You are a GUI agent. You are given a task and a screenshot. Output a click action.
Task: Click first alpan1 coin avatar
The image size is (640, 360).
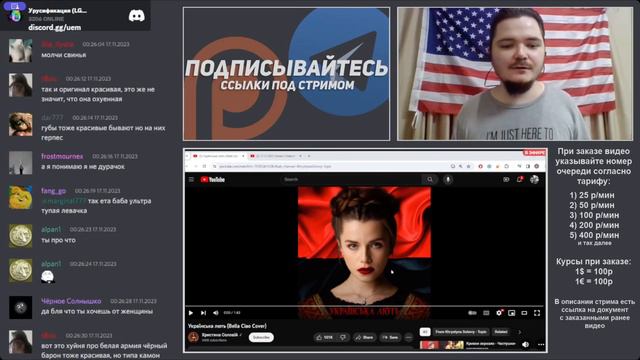coord(20,236)
